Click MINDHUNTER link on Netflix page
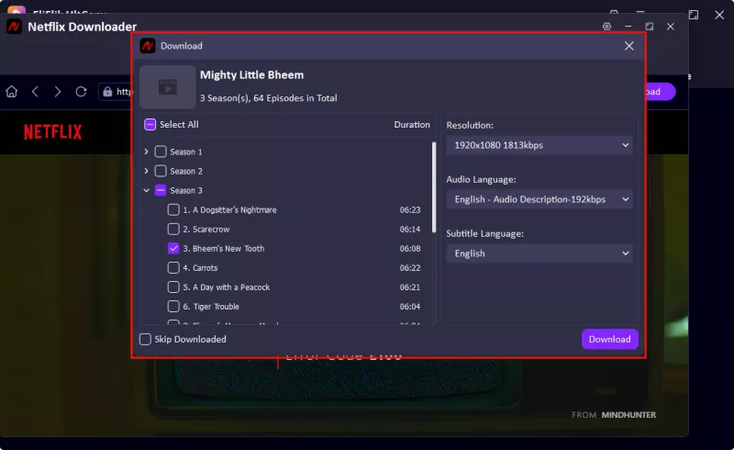The height and width of the screenshot is (450, 734). 629,415
